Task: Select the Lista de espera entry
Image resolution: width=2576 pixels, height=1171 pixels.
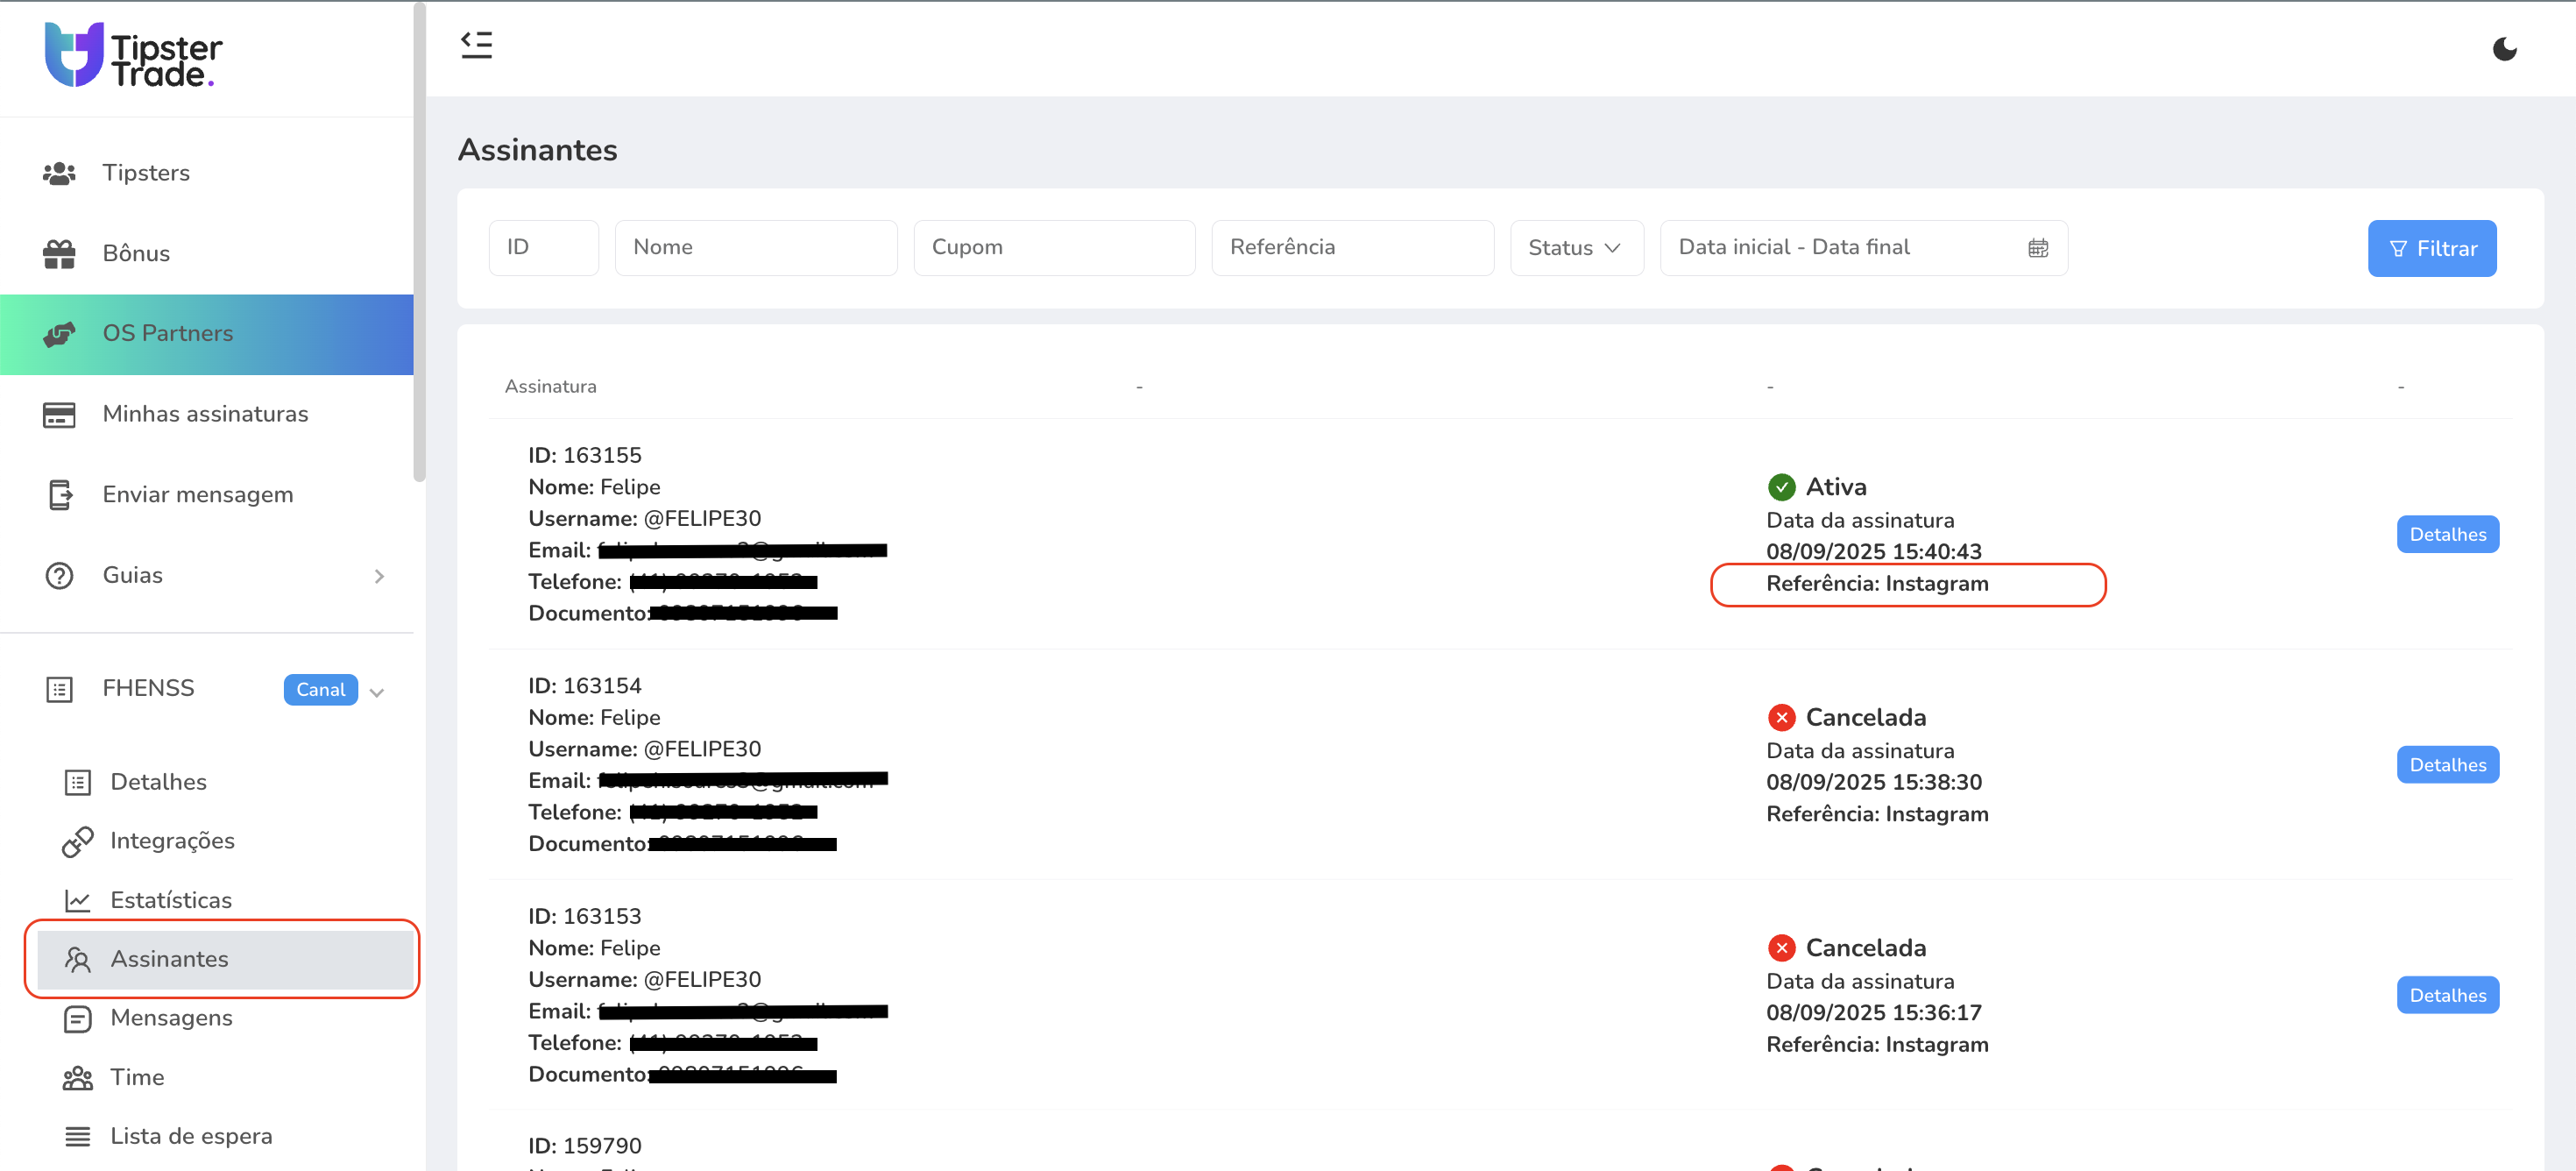Action: (225, 1137)
